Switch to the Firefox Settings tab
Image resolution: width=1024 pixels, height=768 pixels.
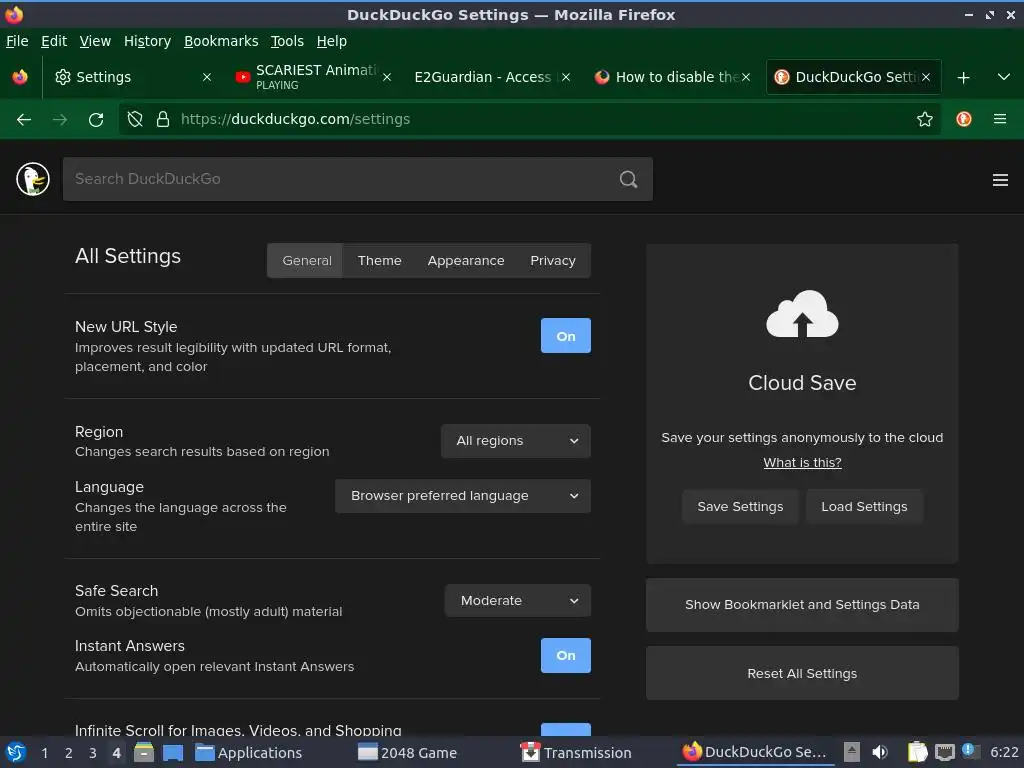pyautogui.click(x=131, y=77)
